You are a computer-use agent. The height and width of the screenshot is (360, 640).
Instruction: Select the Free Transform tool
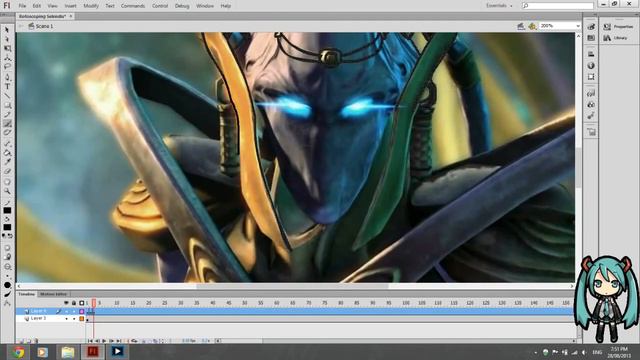7,48
